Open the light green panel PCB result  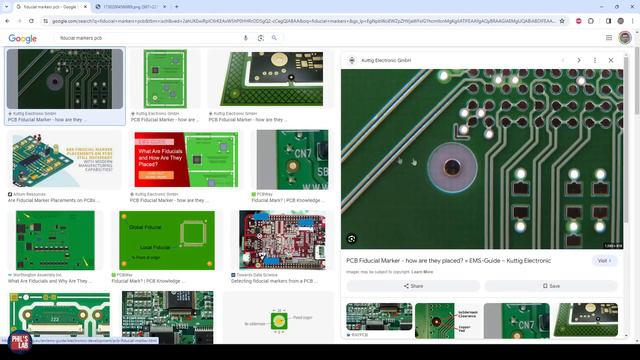(x=165, y=79)
